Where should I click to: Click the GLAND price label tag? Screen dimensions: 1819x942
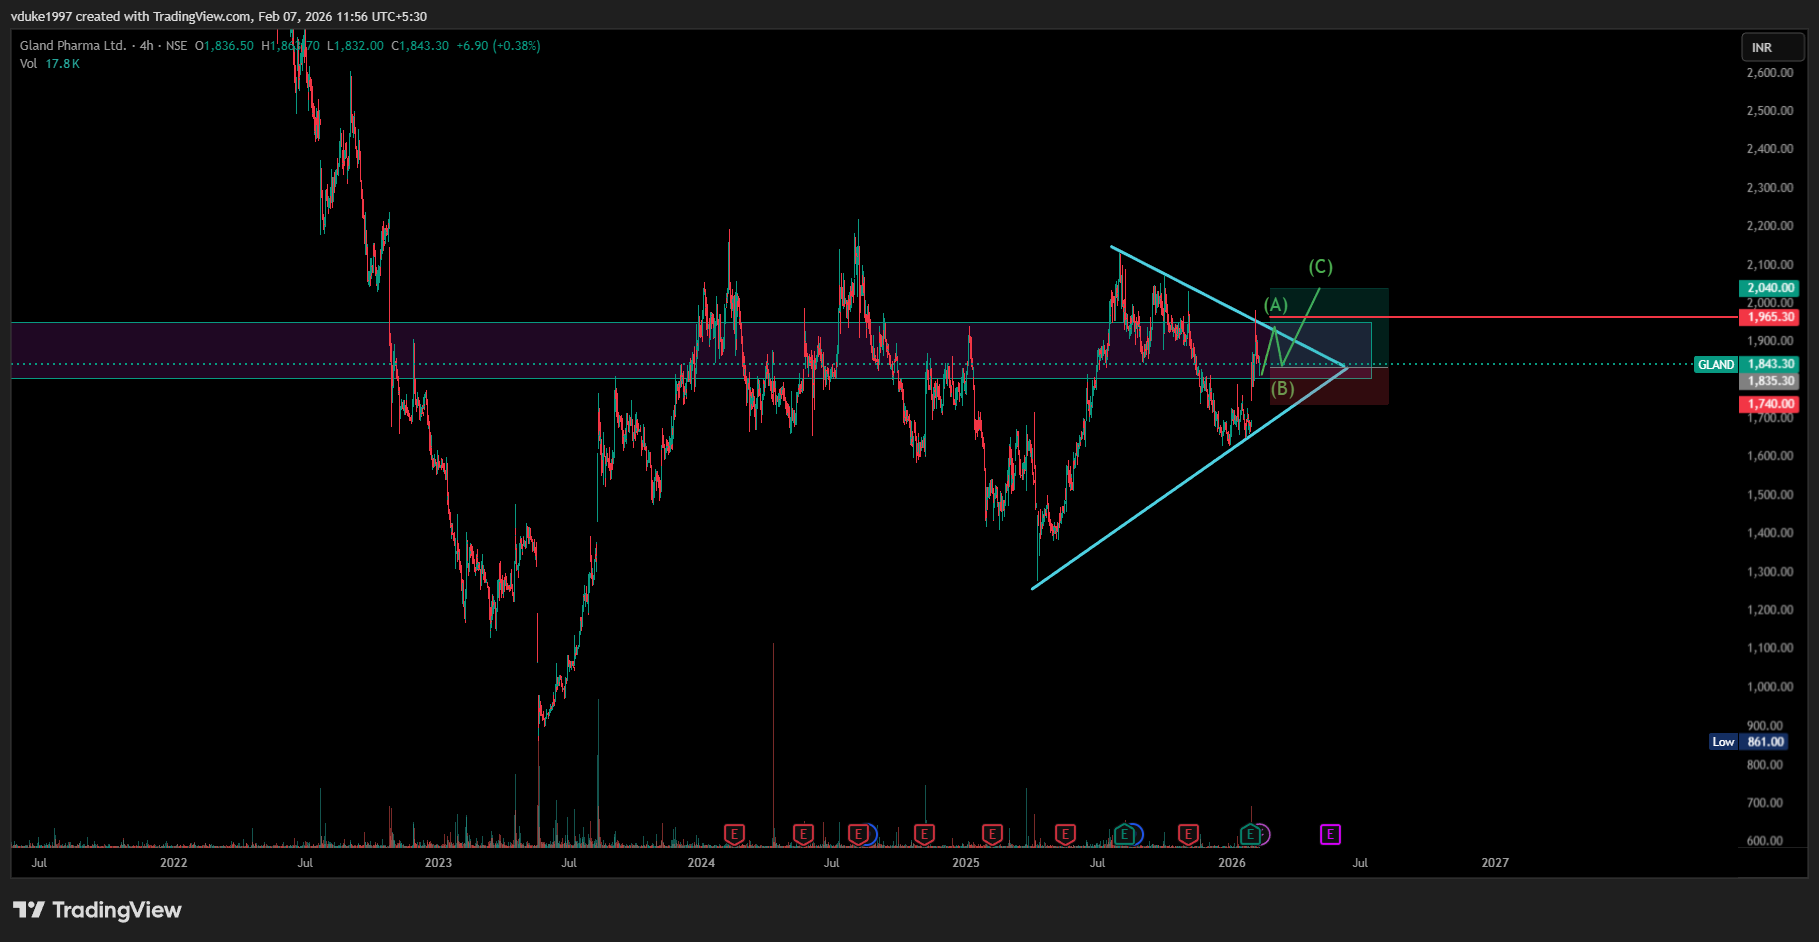tap(1715, 365)
